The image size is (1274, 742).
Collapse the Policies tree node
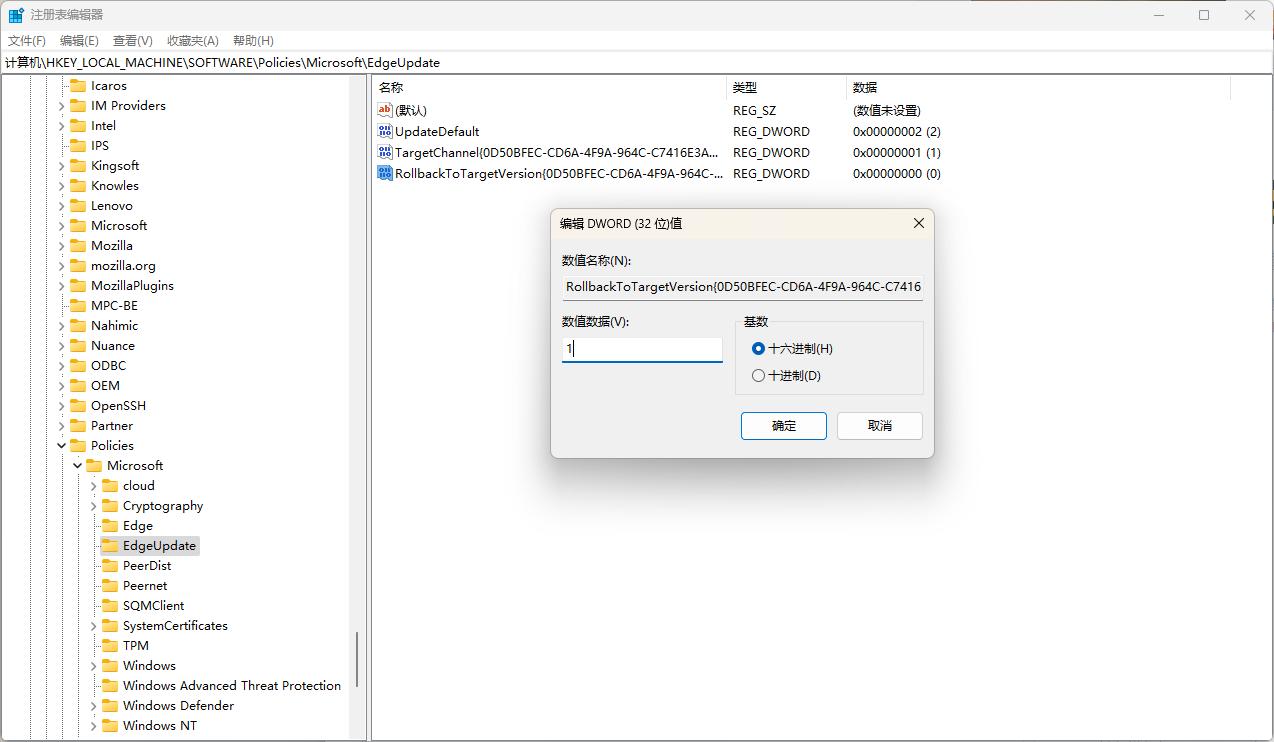coord(61,445)
